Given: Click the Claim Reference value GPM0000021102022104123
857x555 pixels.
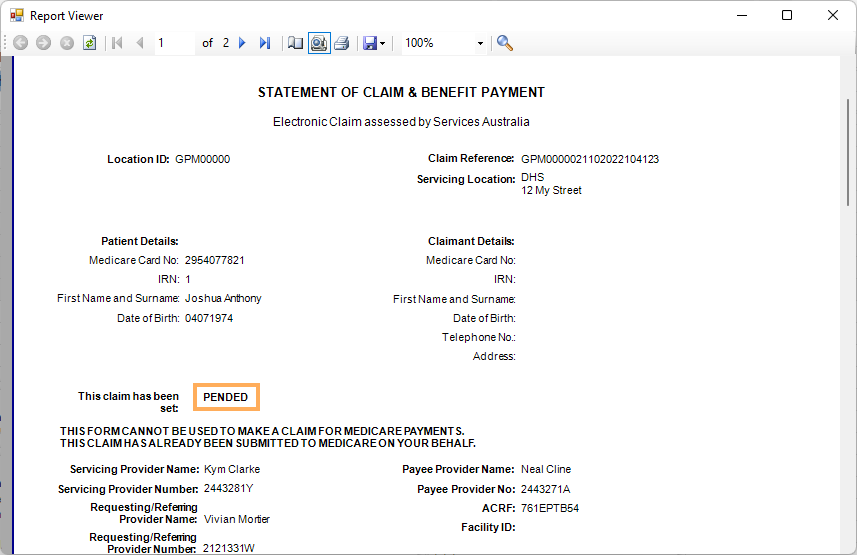Looking at the screenshot, I should pos(590,159).
